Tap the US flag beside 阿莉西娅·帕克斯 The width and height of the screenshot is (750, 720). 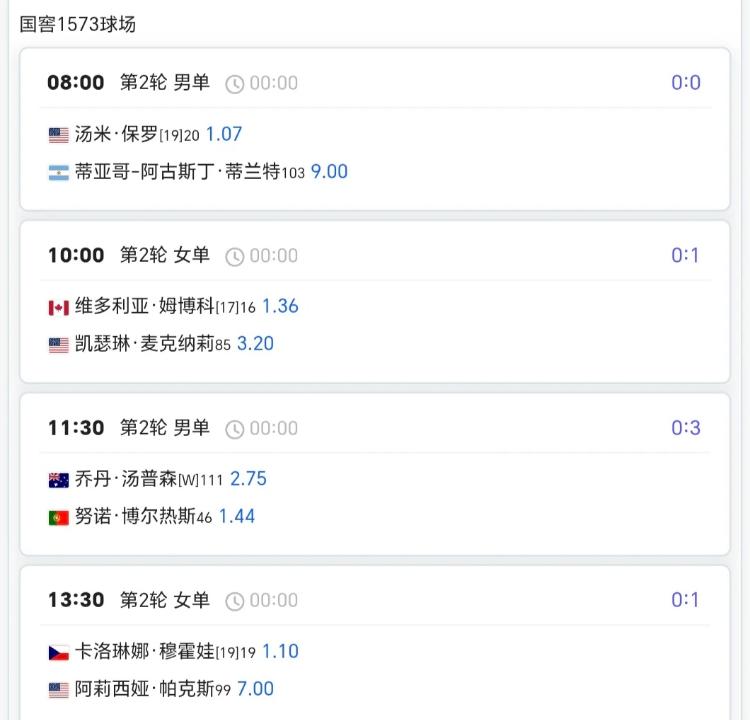[59, 690]
